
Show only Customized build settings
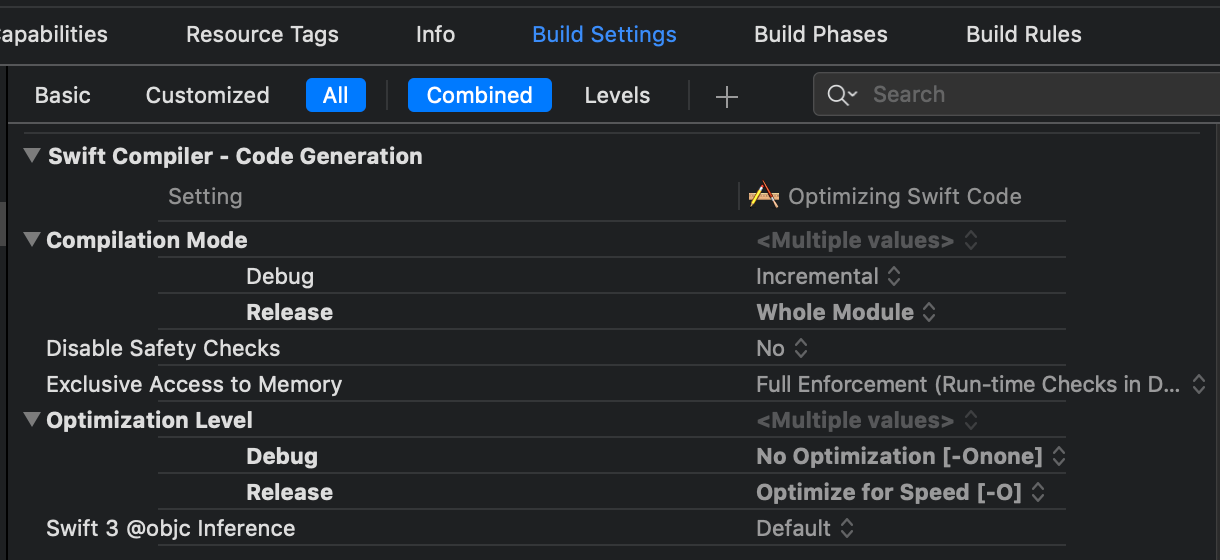click(x=207, y=95)
